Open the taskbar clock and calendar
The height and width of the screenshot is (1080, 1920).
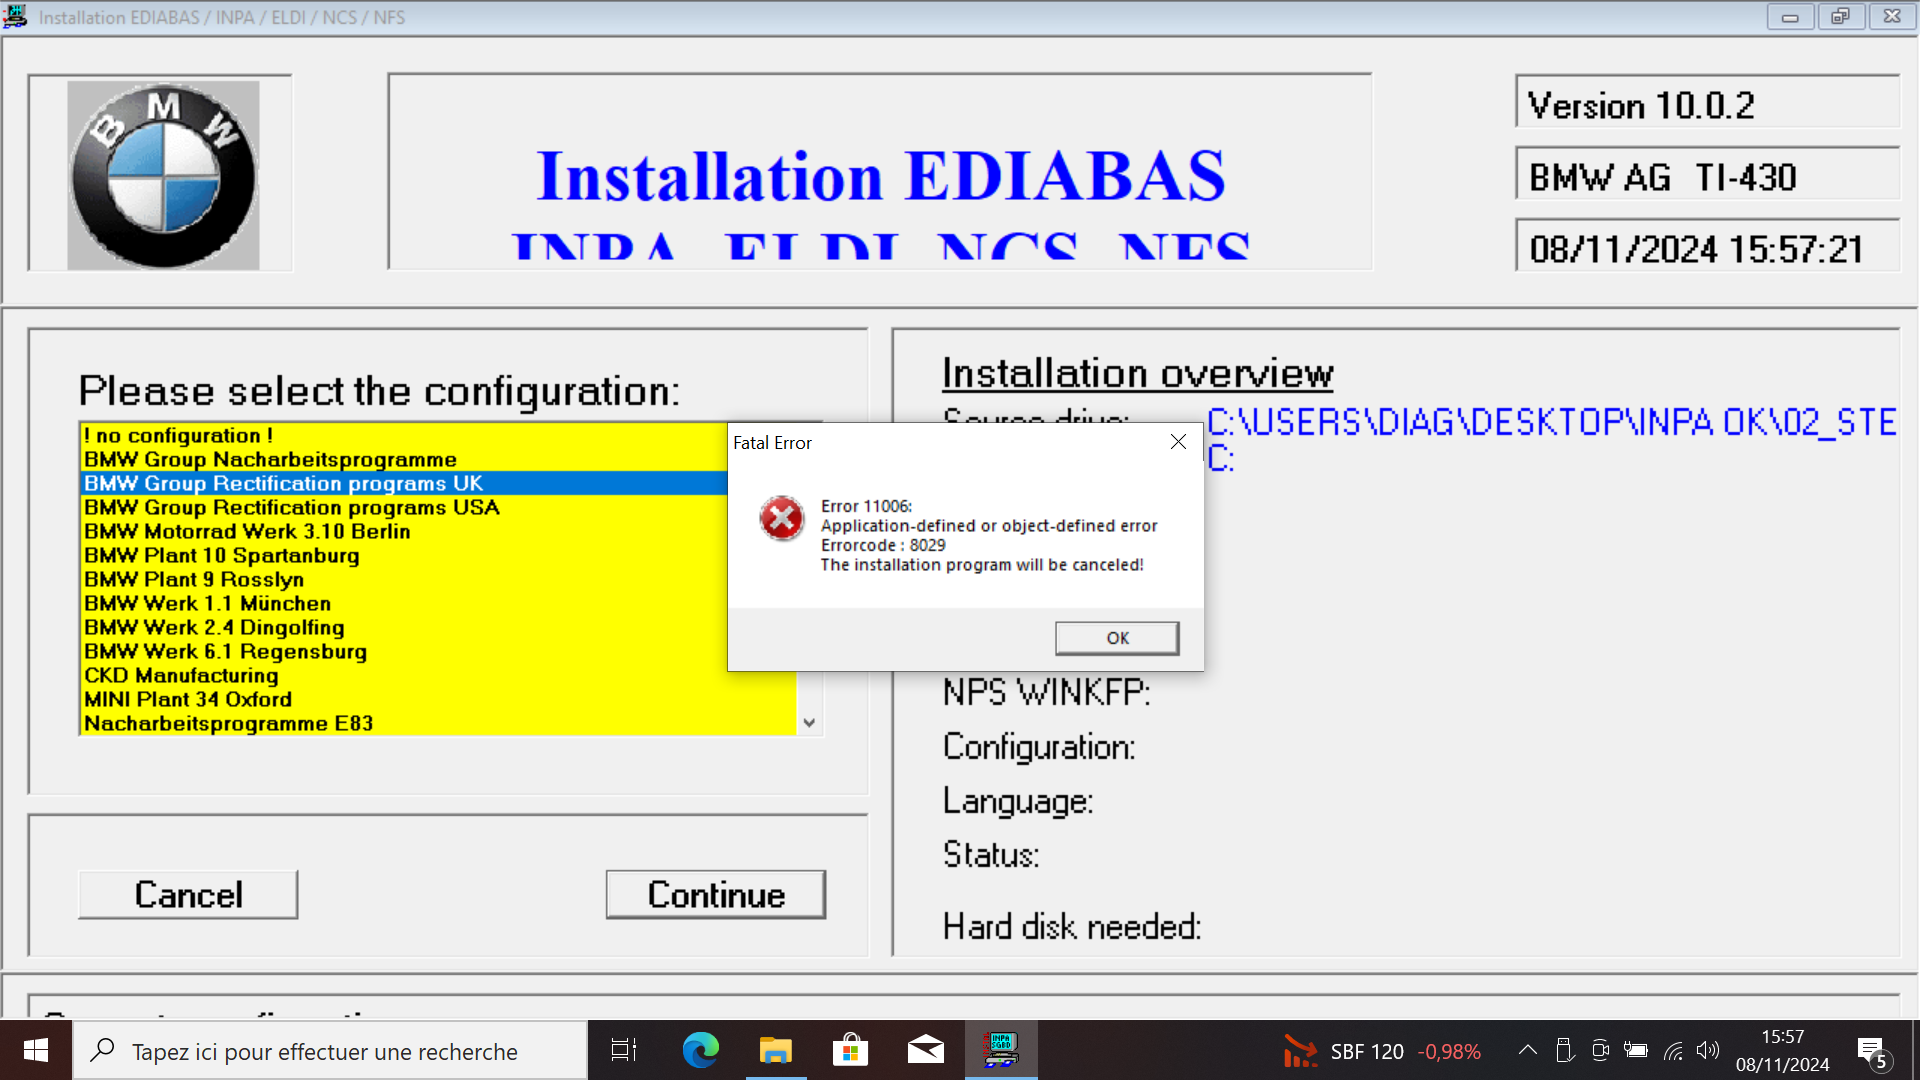(x=1782, y=1050)
